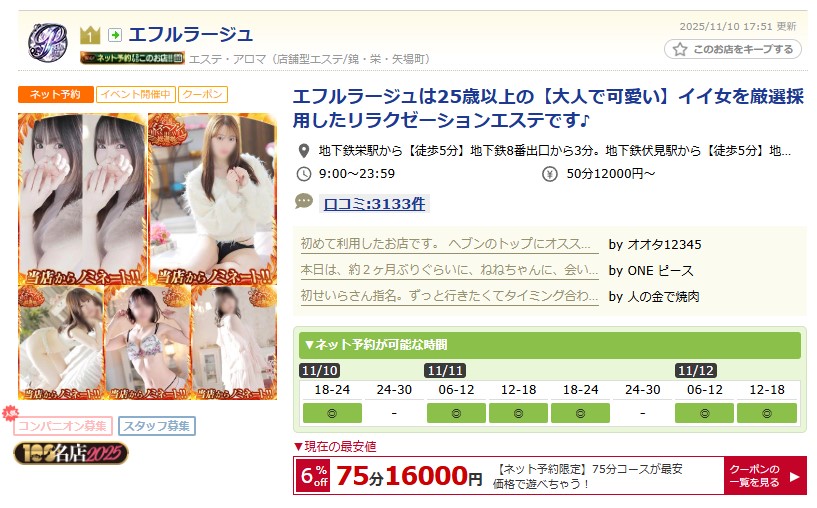
Task: Expand the 現在の最安値 section label
Action: 335,447
